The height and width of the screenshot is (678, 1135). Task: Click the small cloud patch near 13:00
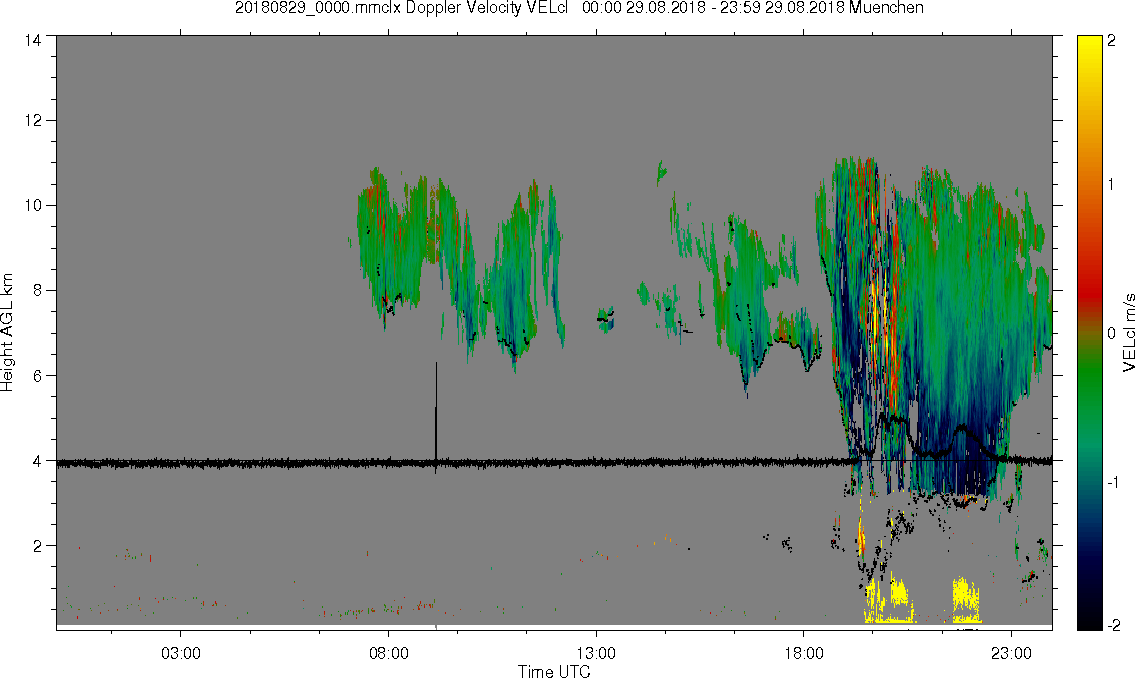click(x=606, y=318)
